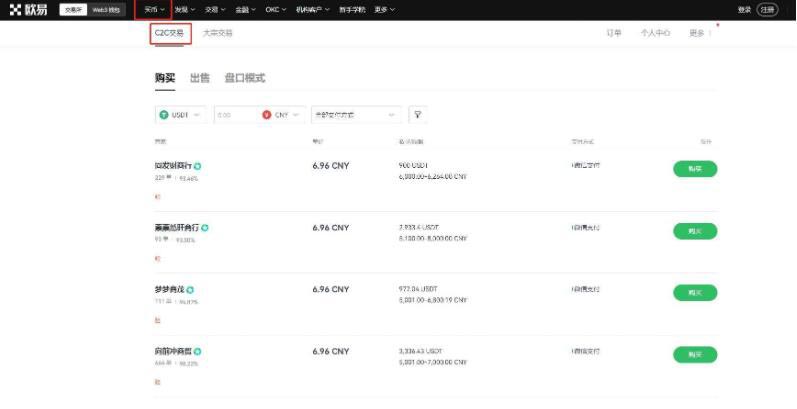The image size is (797, 409).
Task: Open the 盘口模式 tab
Action: coord(244,78)
